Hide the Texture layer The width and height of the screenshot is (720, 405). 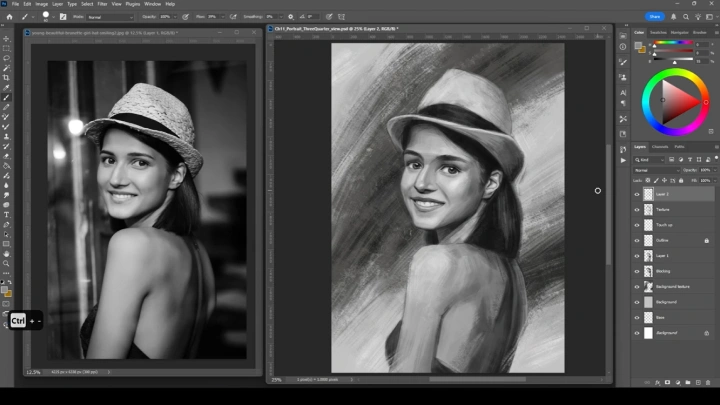637,210
